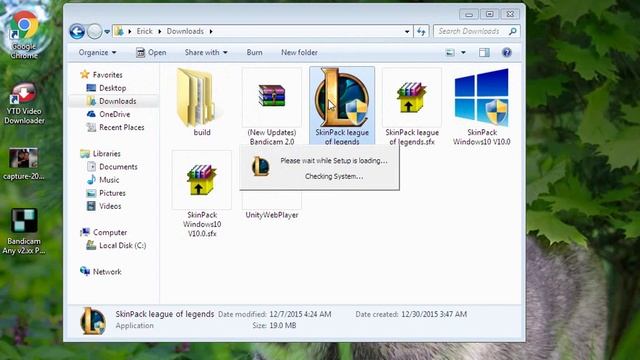The width and height of the screenshot is (640, 360).
Task: Expand the view options dropdown arrow
Action: click(463, 52)
